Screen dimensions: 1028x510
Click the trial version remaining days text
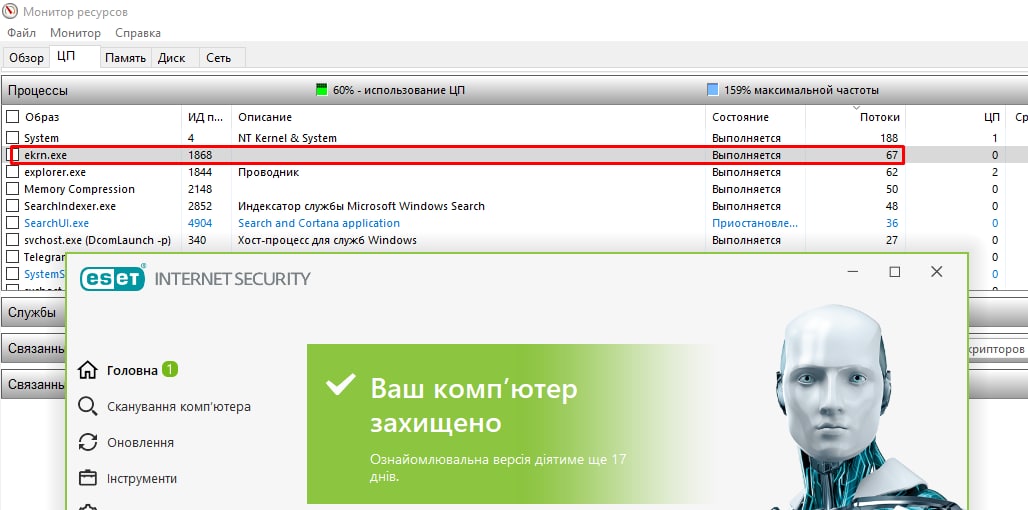(x=498, y=467)
